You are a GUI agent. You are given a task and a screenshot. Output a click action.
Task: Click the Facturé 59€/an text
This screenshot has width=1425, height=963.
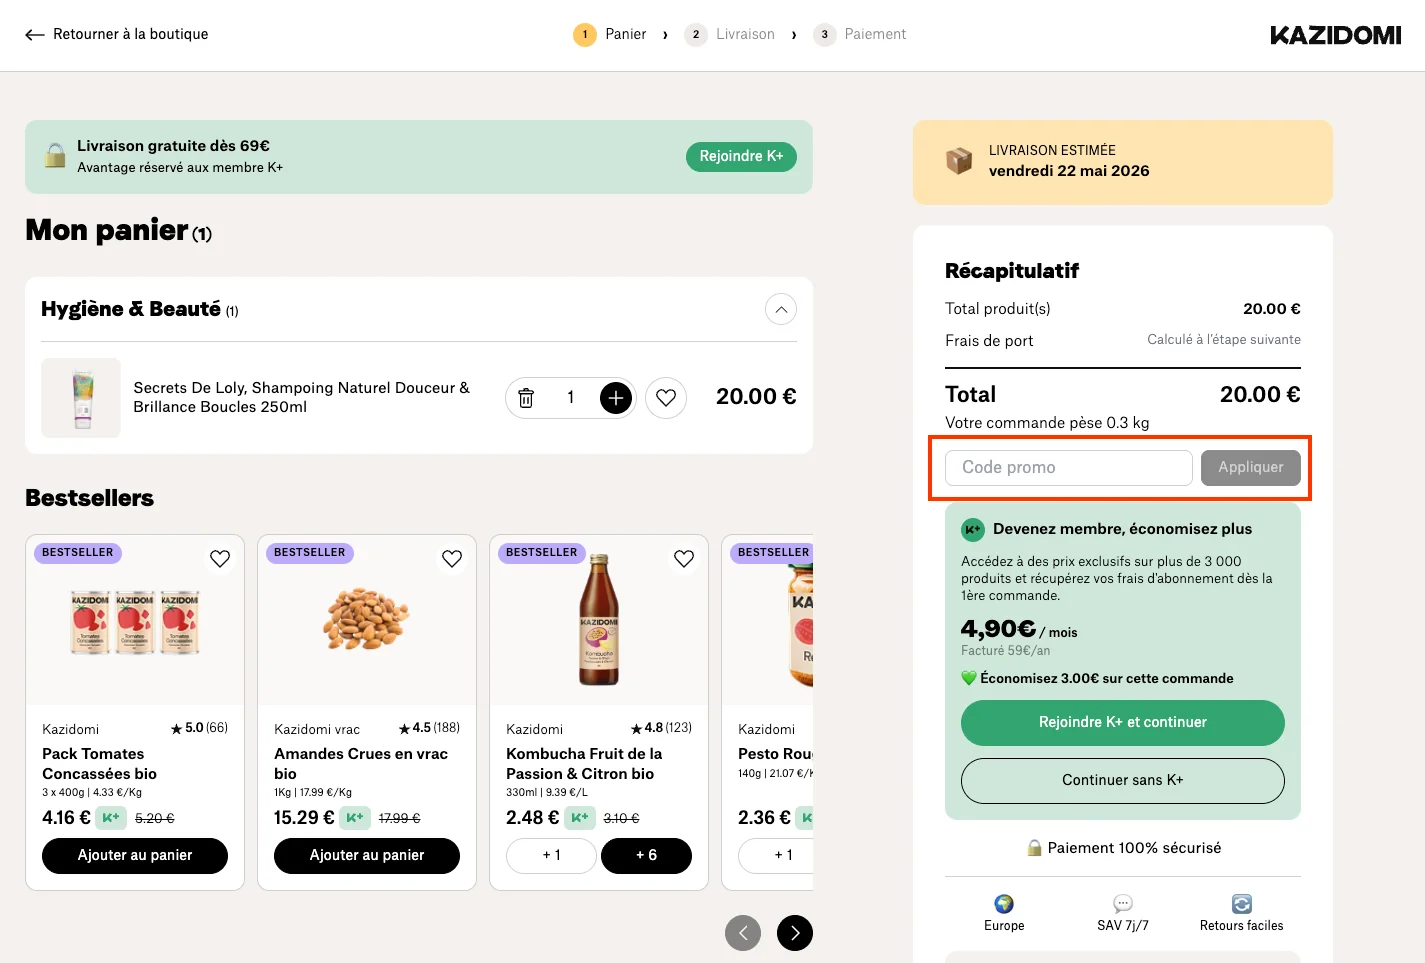[1005, 651]
